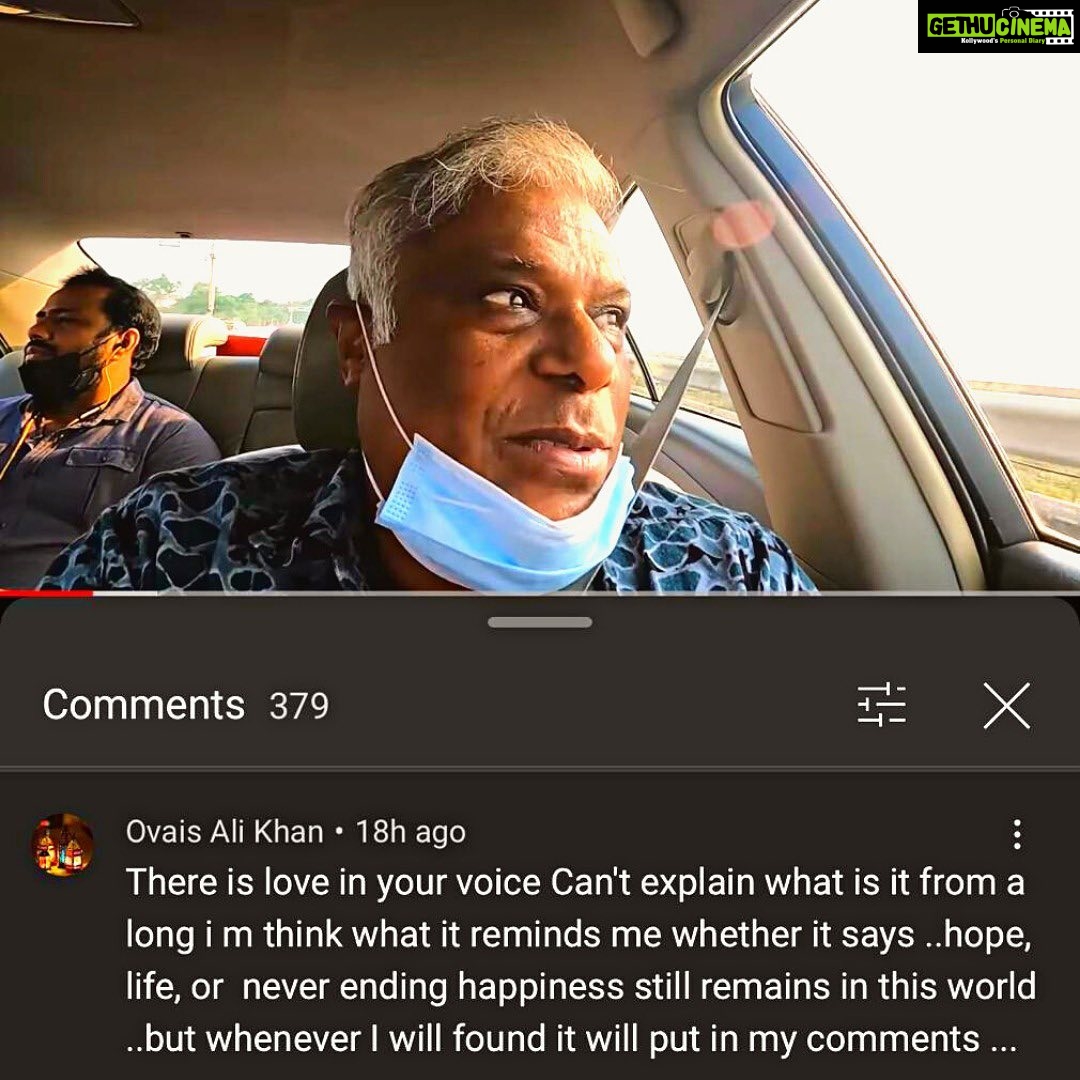Click the "18h ago" comment timestamp
Image resolution: width=1080 pixels, height=1080 pixels.
click(x=411, y=832)
